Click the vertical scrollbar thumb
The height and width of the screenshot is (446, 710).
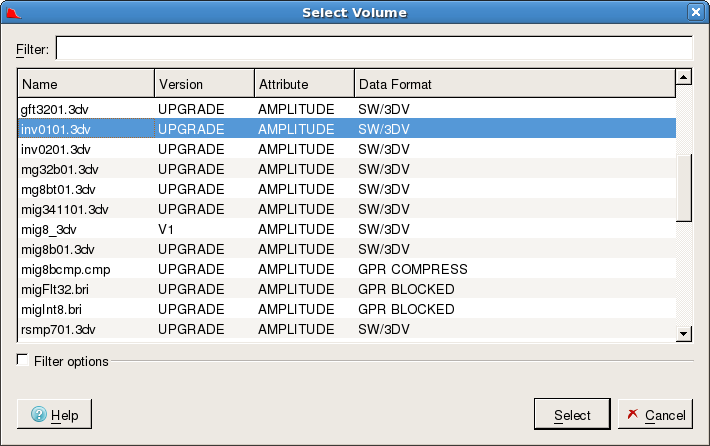[683, 188]
